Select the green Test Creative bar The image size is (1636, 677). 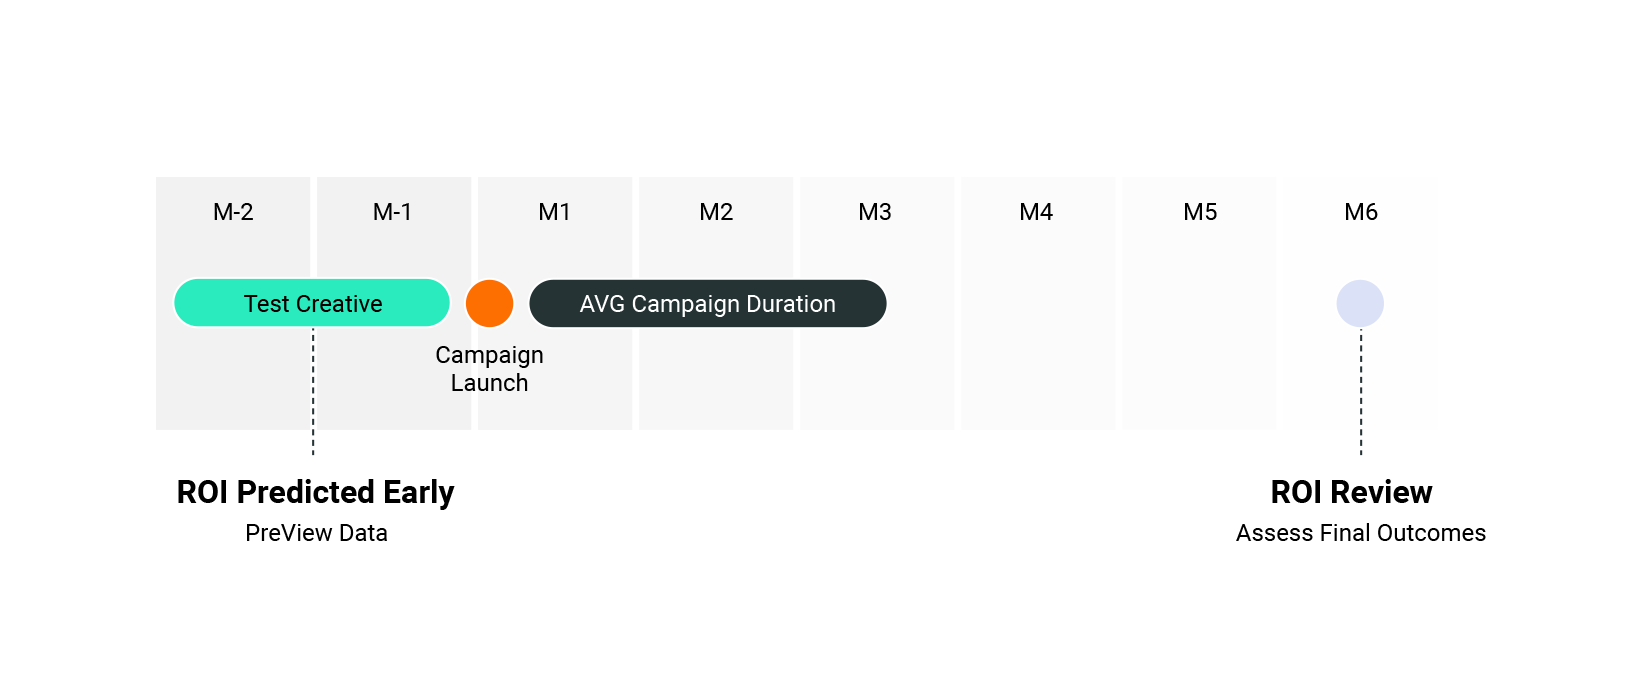pos(312,303)
